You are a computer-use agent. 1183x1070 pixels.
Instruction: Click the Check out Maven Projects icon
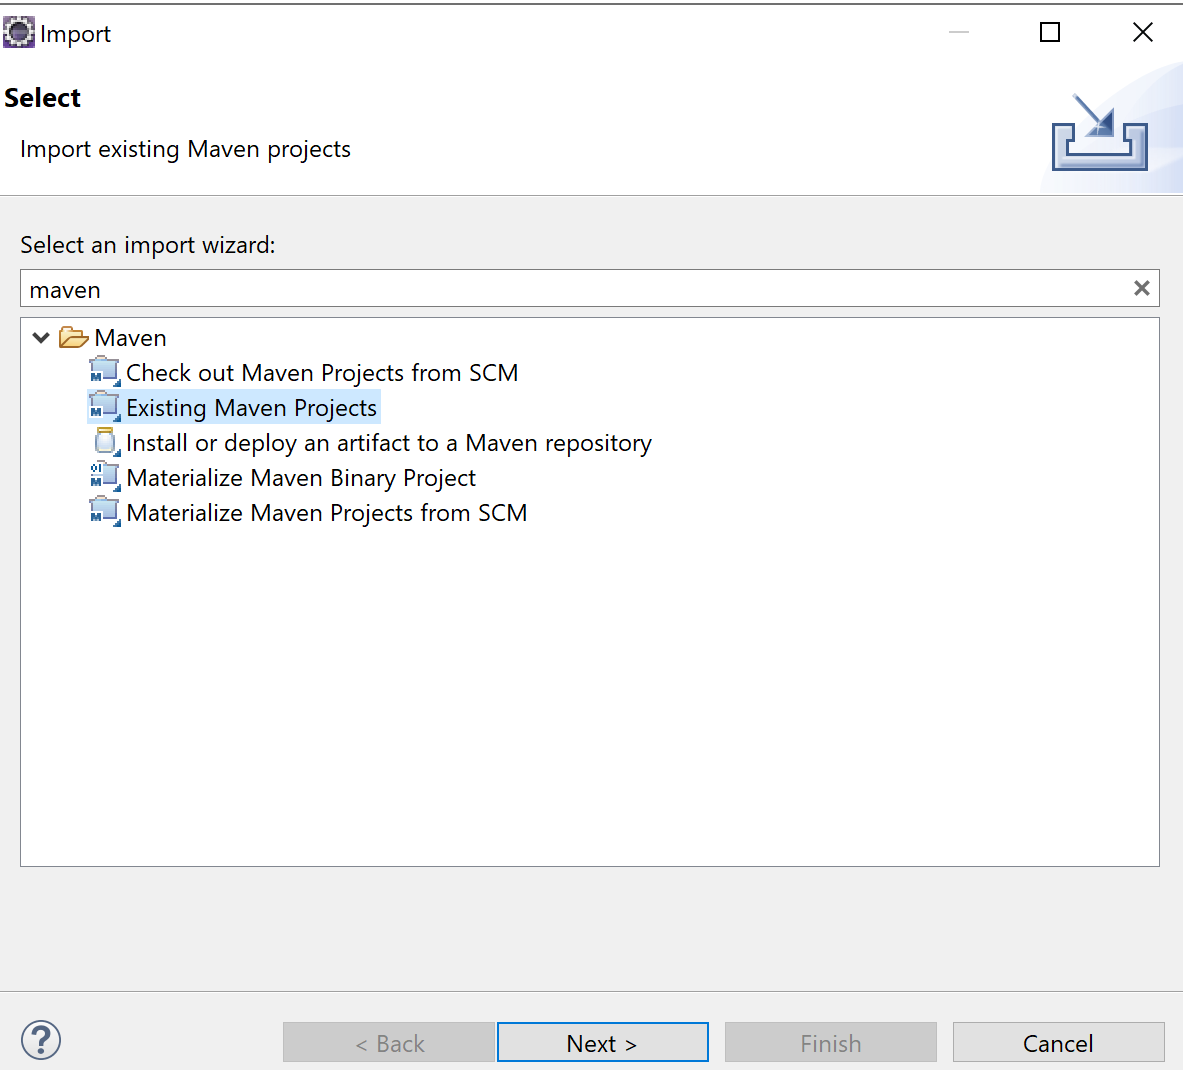pyautogui.click(x=105, y=372)
